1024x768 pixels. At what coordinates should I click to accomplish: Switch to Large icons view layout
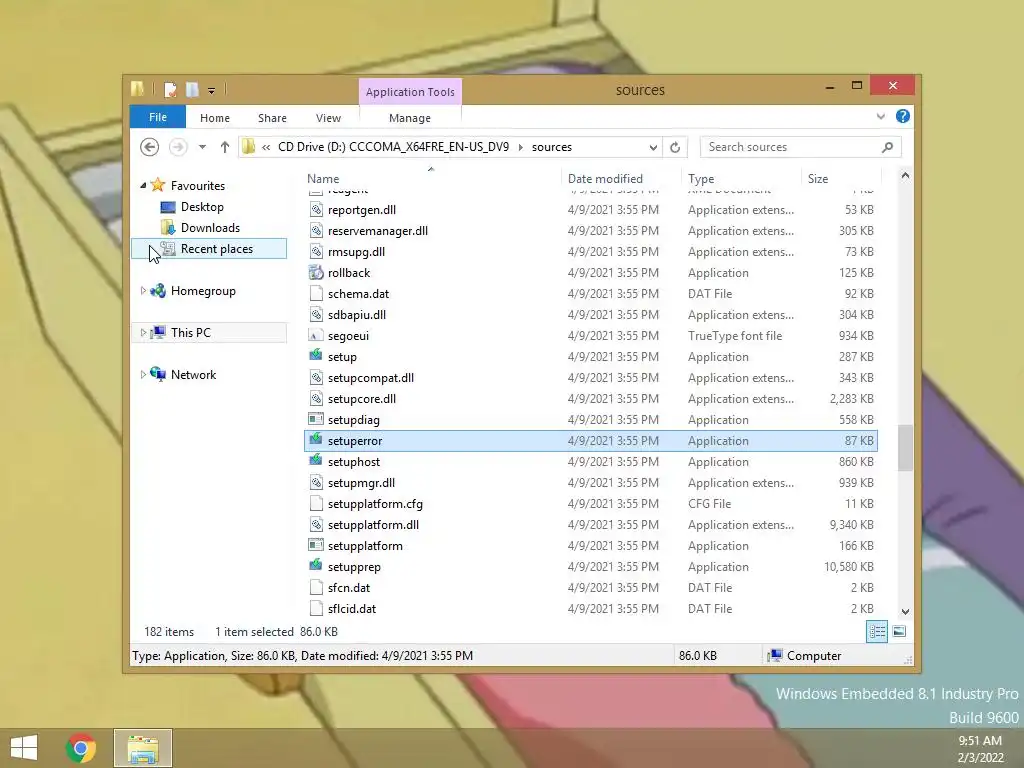pyautogui.click(x=899, y=632)
